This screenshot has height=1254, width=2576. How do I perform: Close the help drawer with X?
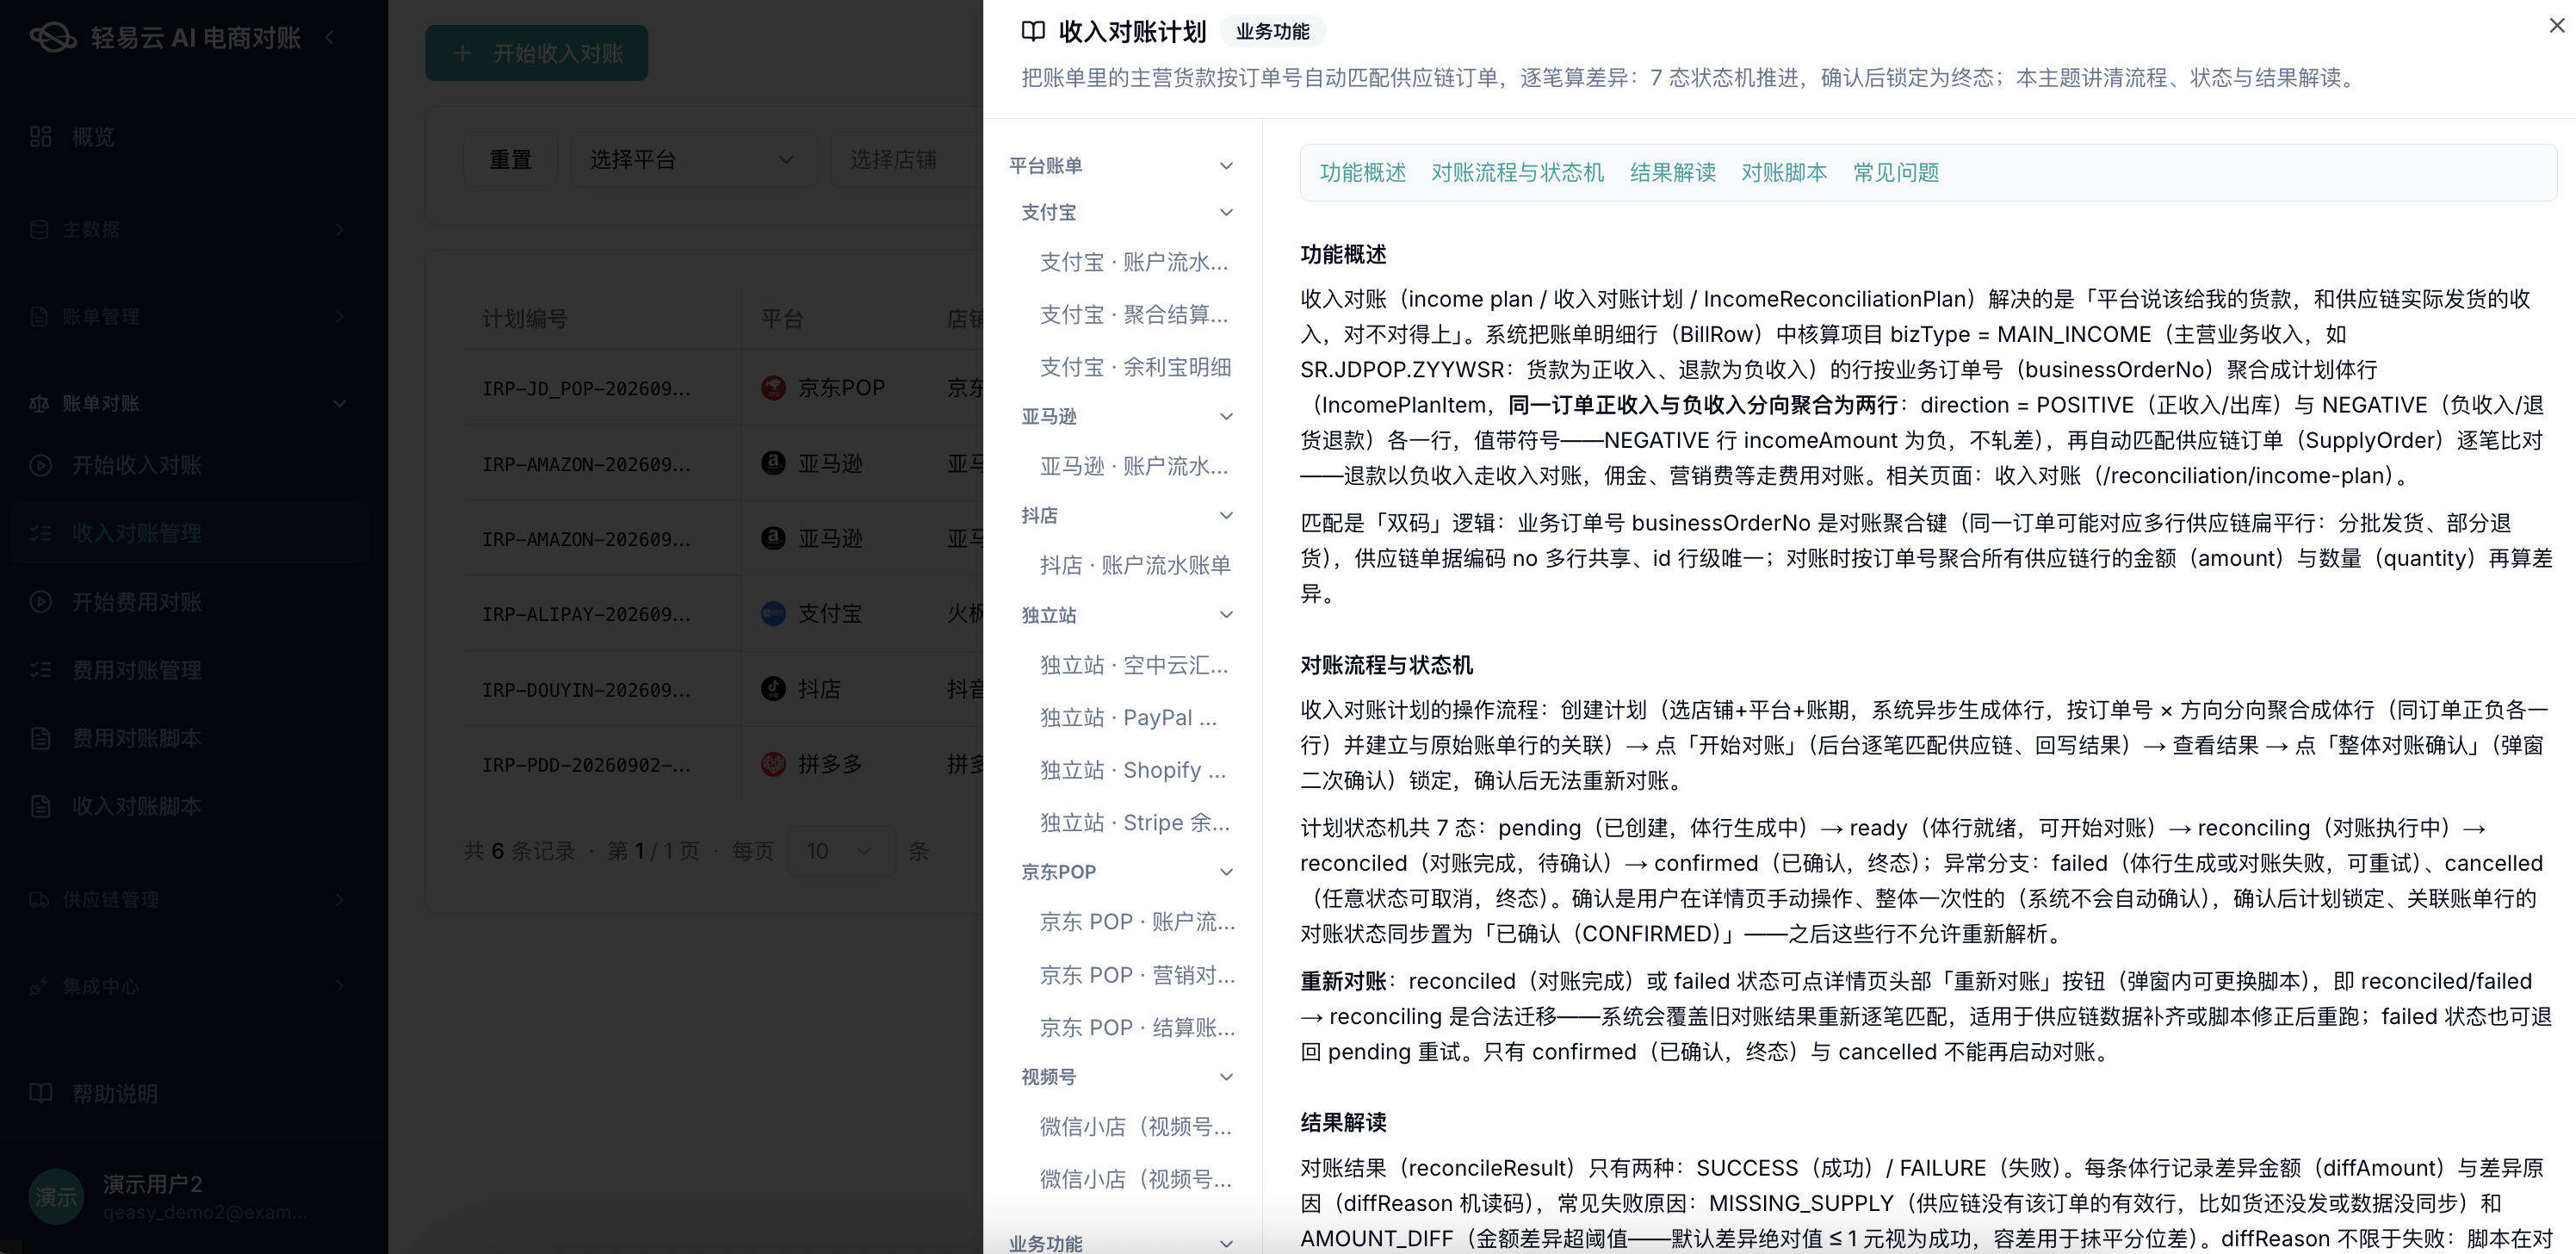[x=2557, y=25]
